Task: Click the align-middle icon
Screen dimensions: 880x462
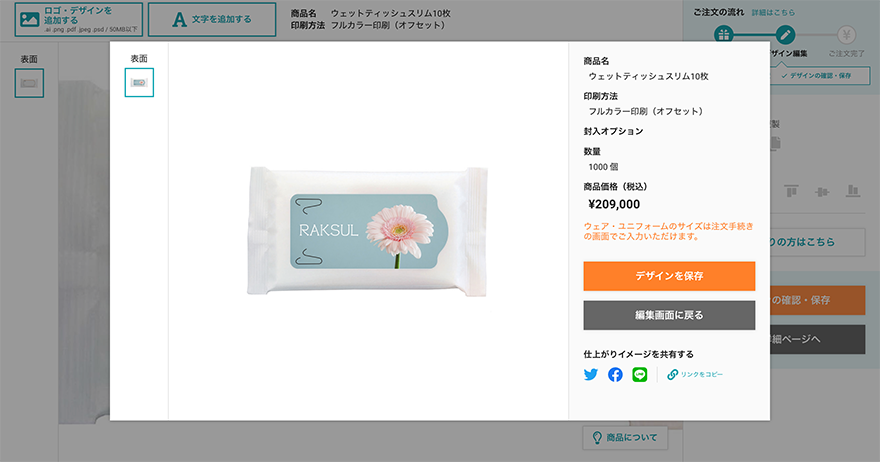Action: pyautogui.click(x=822, y=192)
